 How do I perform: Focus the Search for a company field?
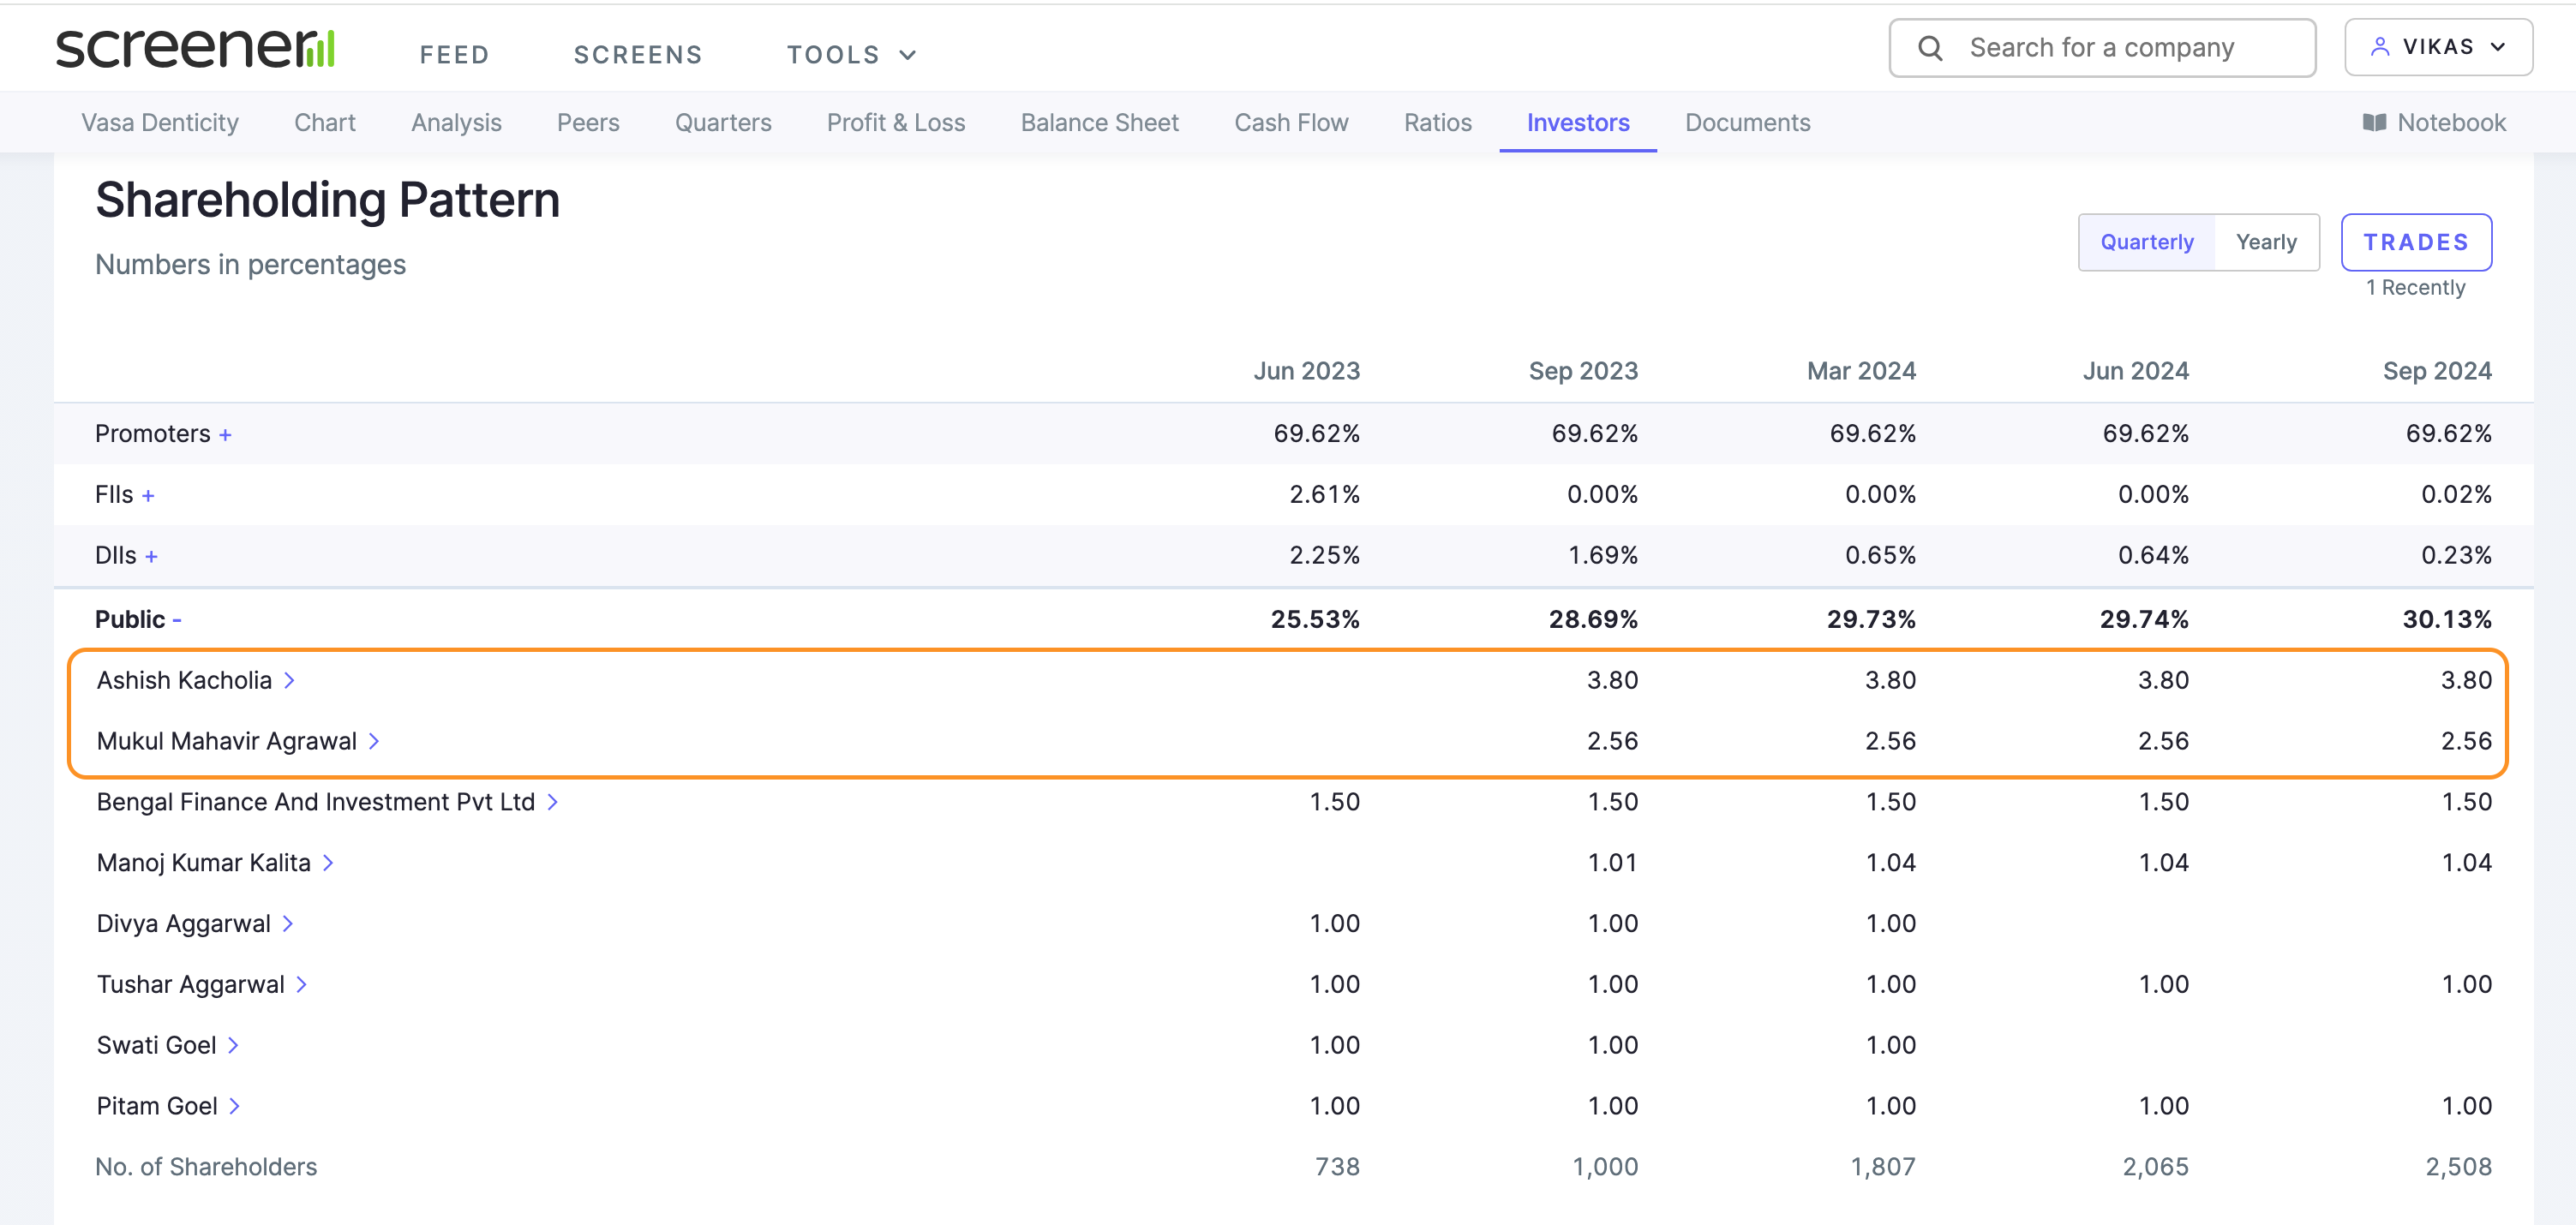tap(2120, 48)
